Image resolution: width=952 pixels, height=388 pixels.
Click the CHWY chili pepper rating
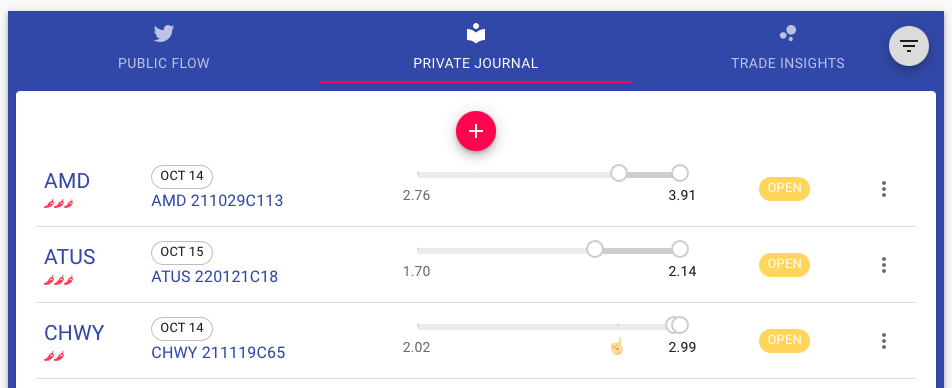pyautogui.click(x=54, y=356)
